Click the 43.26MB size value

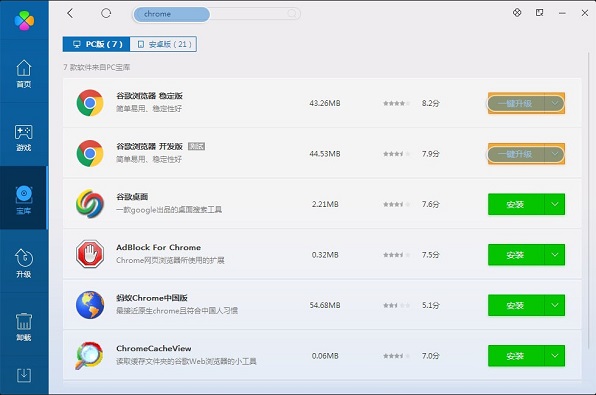(x=325, y=103)
